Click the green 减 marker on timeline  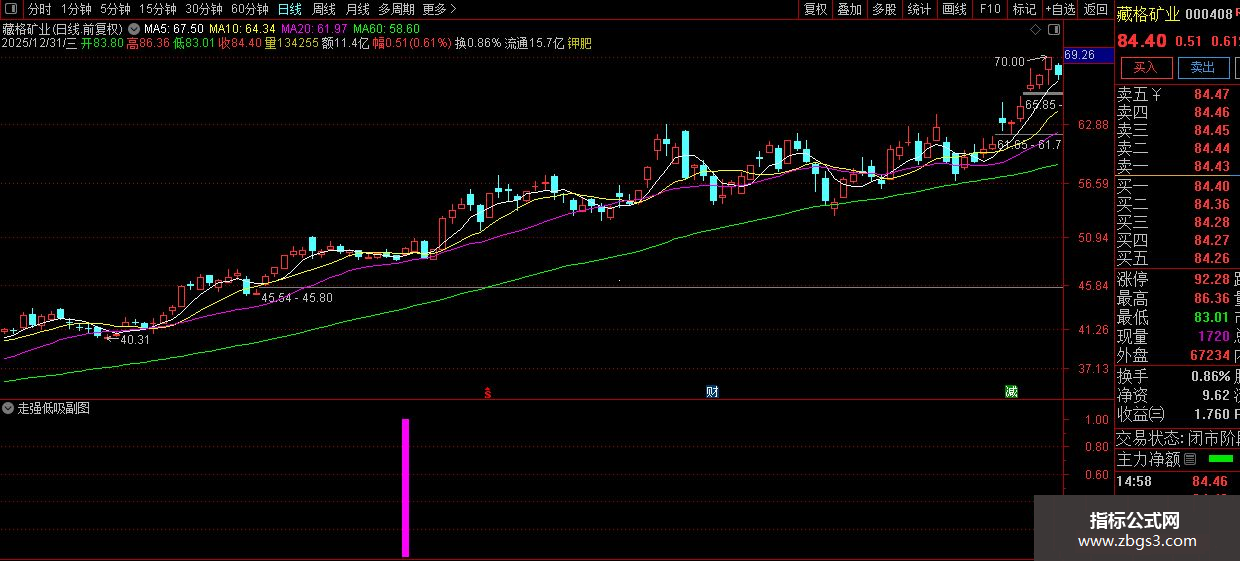tap(1011, 392)
